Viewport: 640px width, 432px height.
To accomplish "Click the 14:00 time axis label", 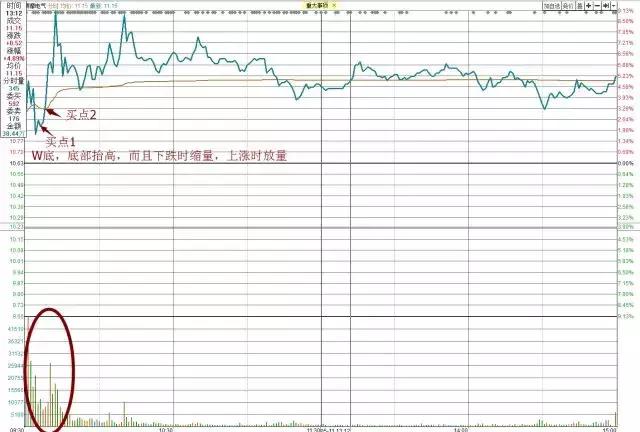I will [461, 430].
